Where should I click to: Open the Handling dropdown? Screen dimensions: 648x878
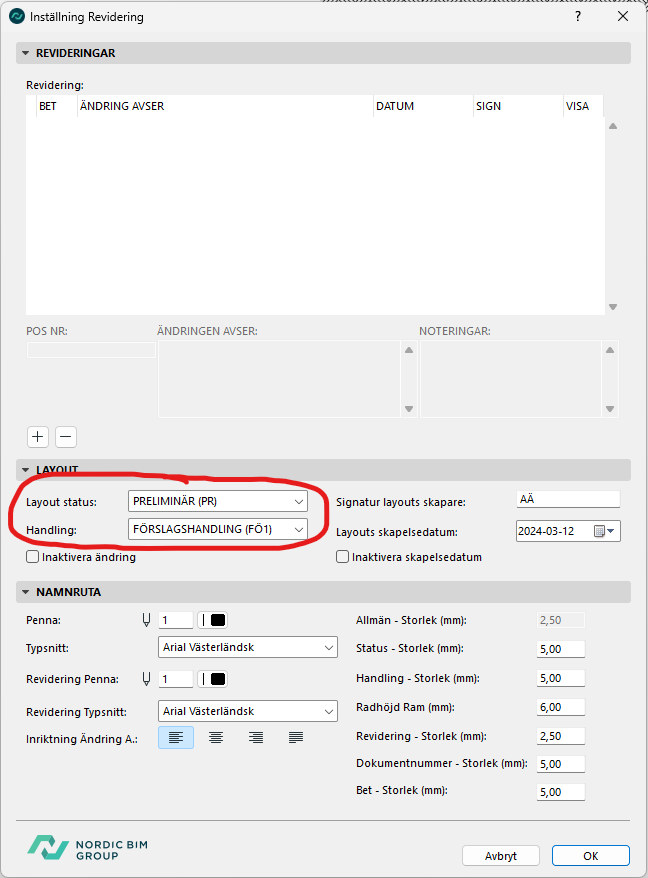pyautogui.click(x=217, y=529)
